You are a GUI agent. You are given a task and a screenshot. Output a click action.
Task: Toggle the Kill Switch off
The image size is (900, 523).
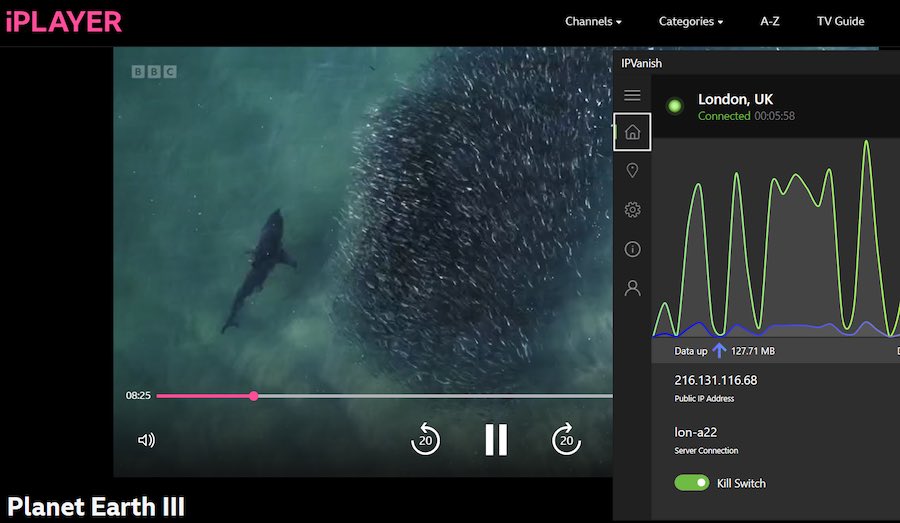[691, 483]
